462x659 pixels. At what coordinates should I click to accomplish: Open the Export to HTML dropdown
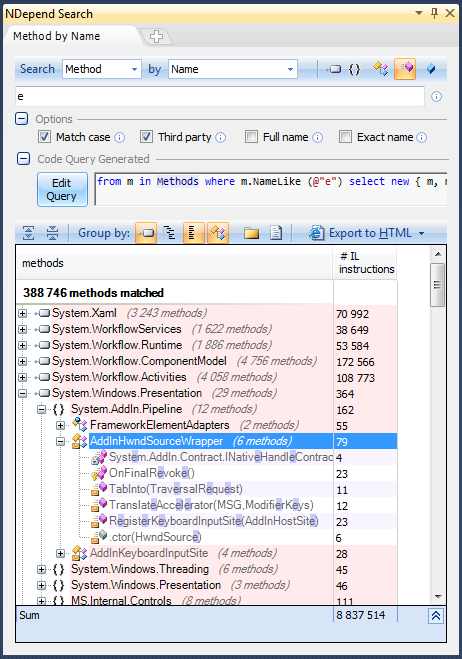[x=421, y=233]
